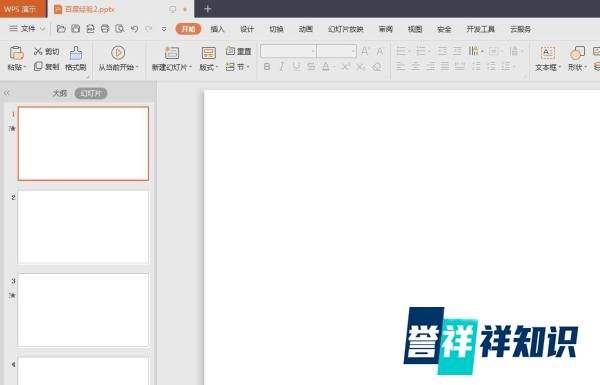The height and width of the screenshot is (385, 600).
Task: Toggle Underline formatting
Action: coord(296,67)
